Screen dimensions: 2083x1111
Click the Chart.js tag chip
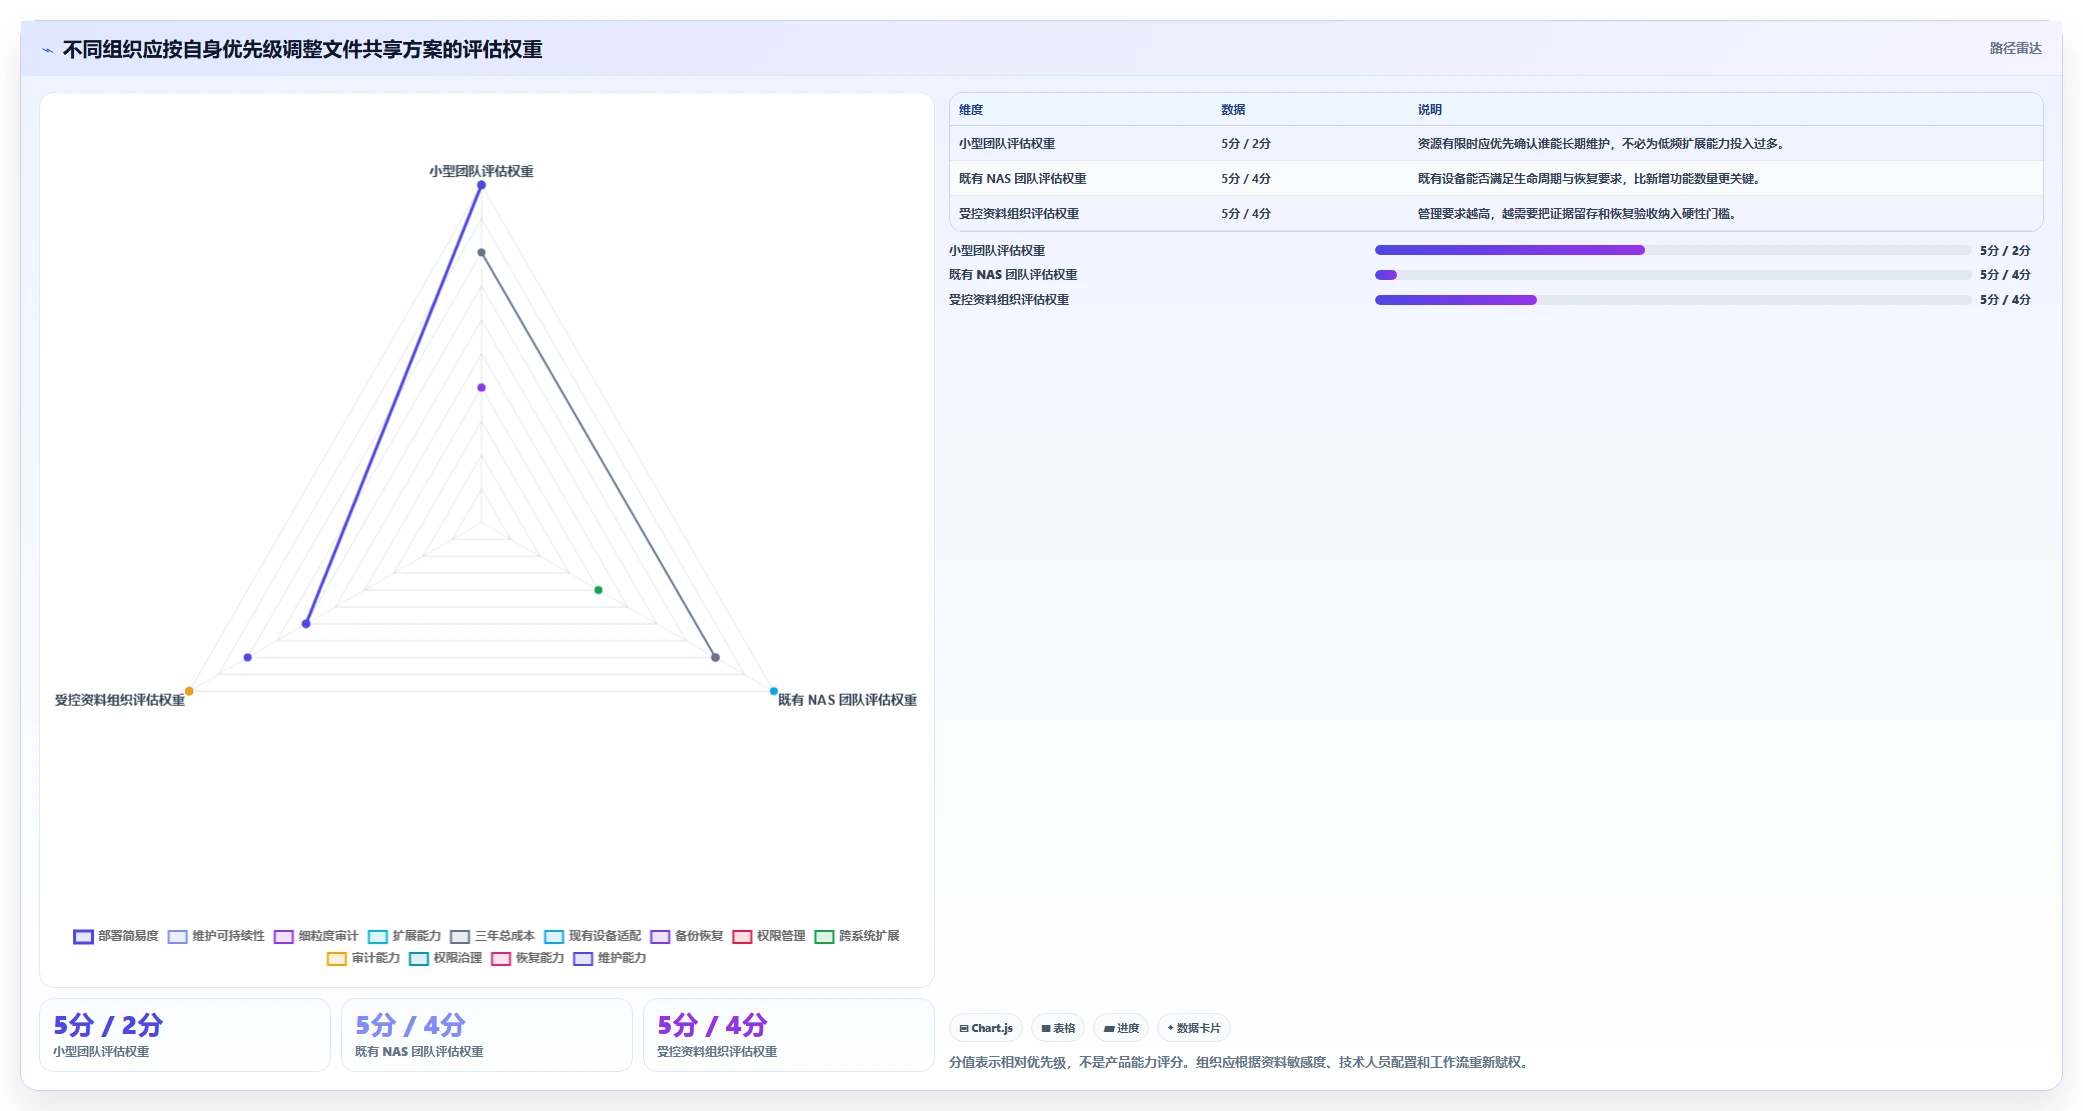[985, 1028]
